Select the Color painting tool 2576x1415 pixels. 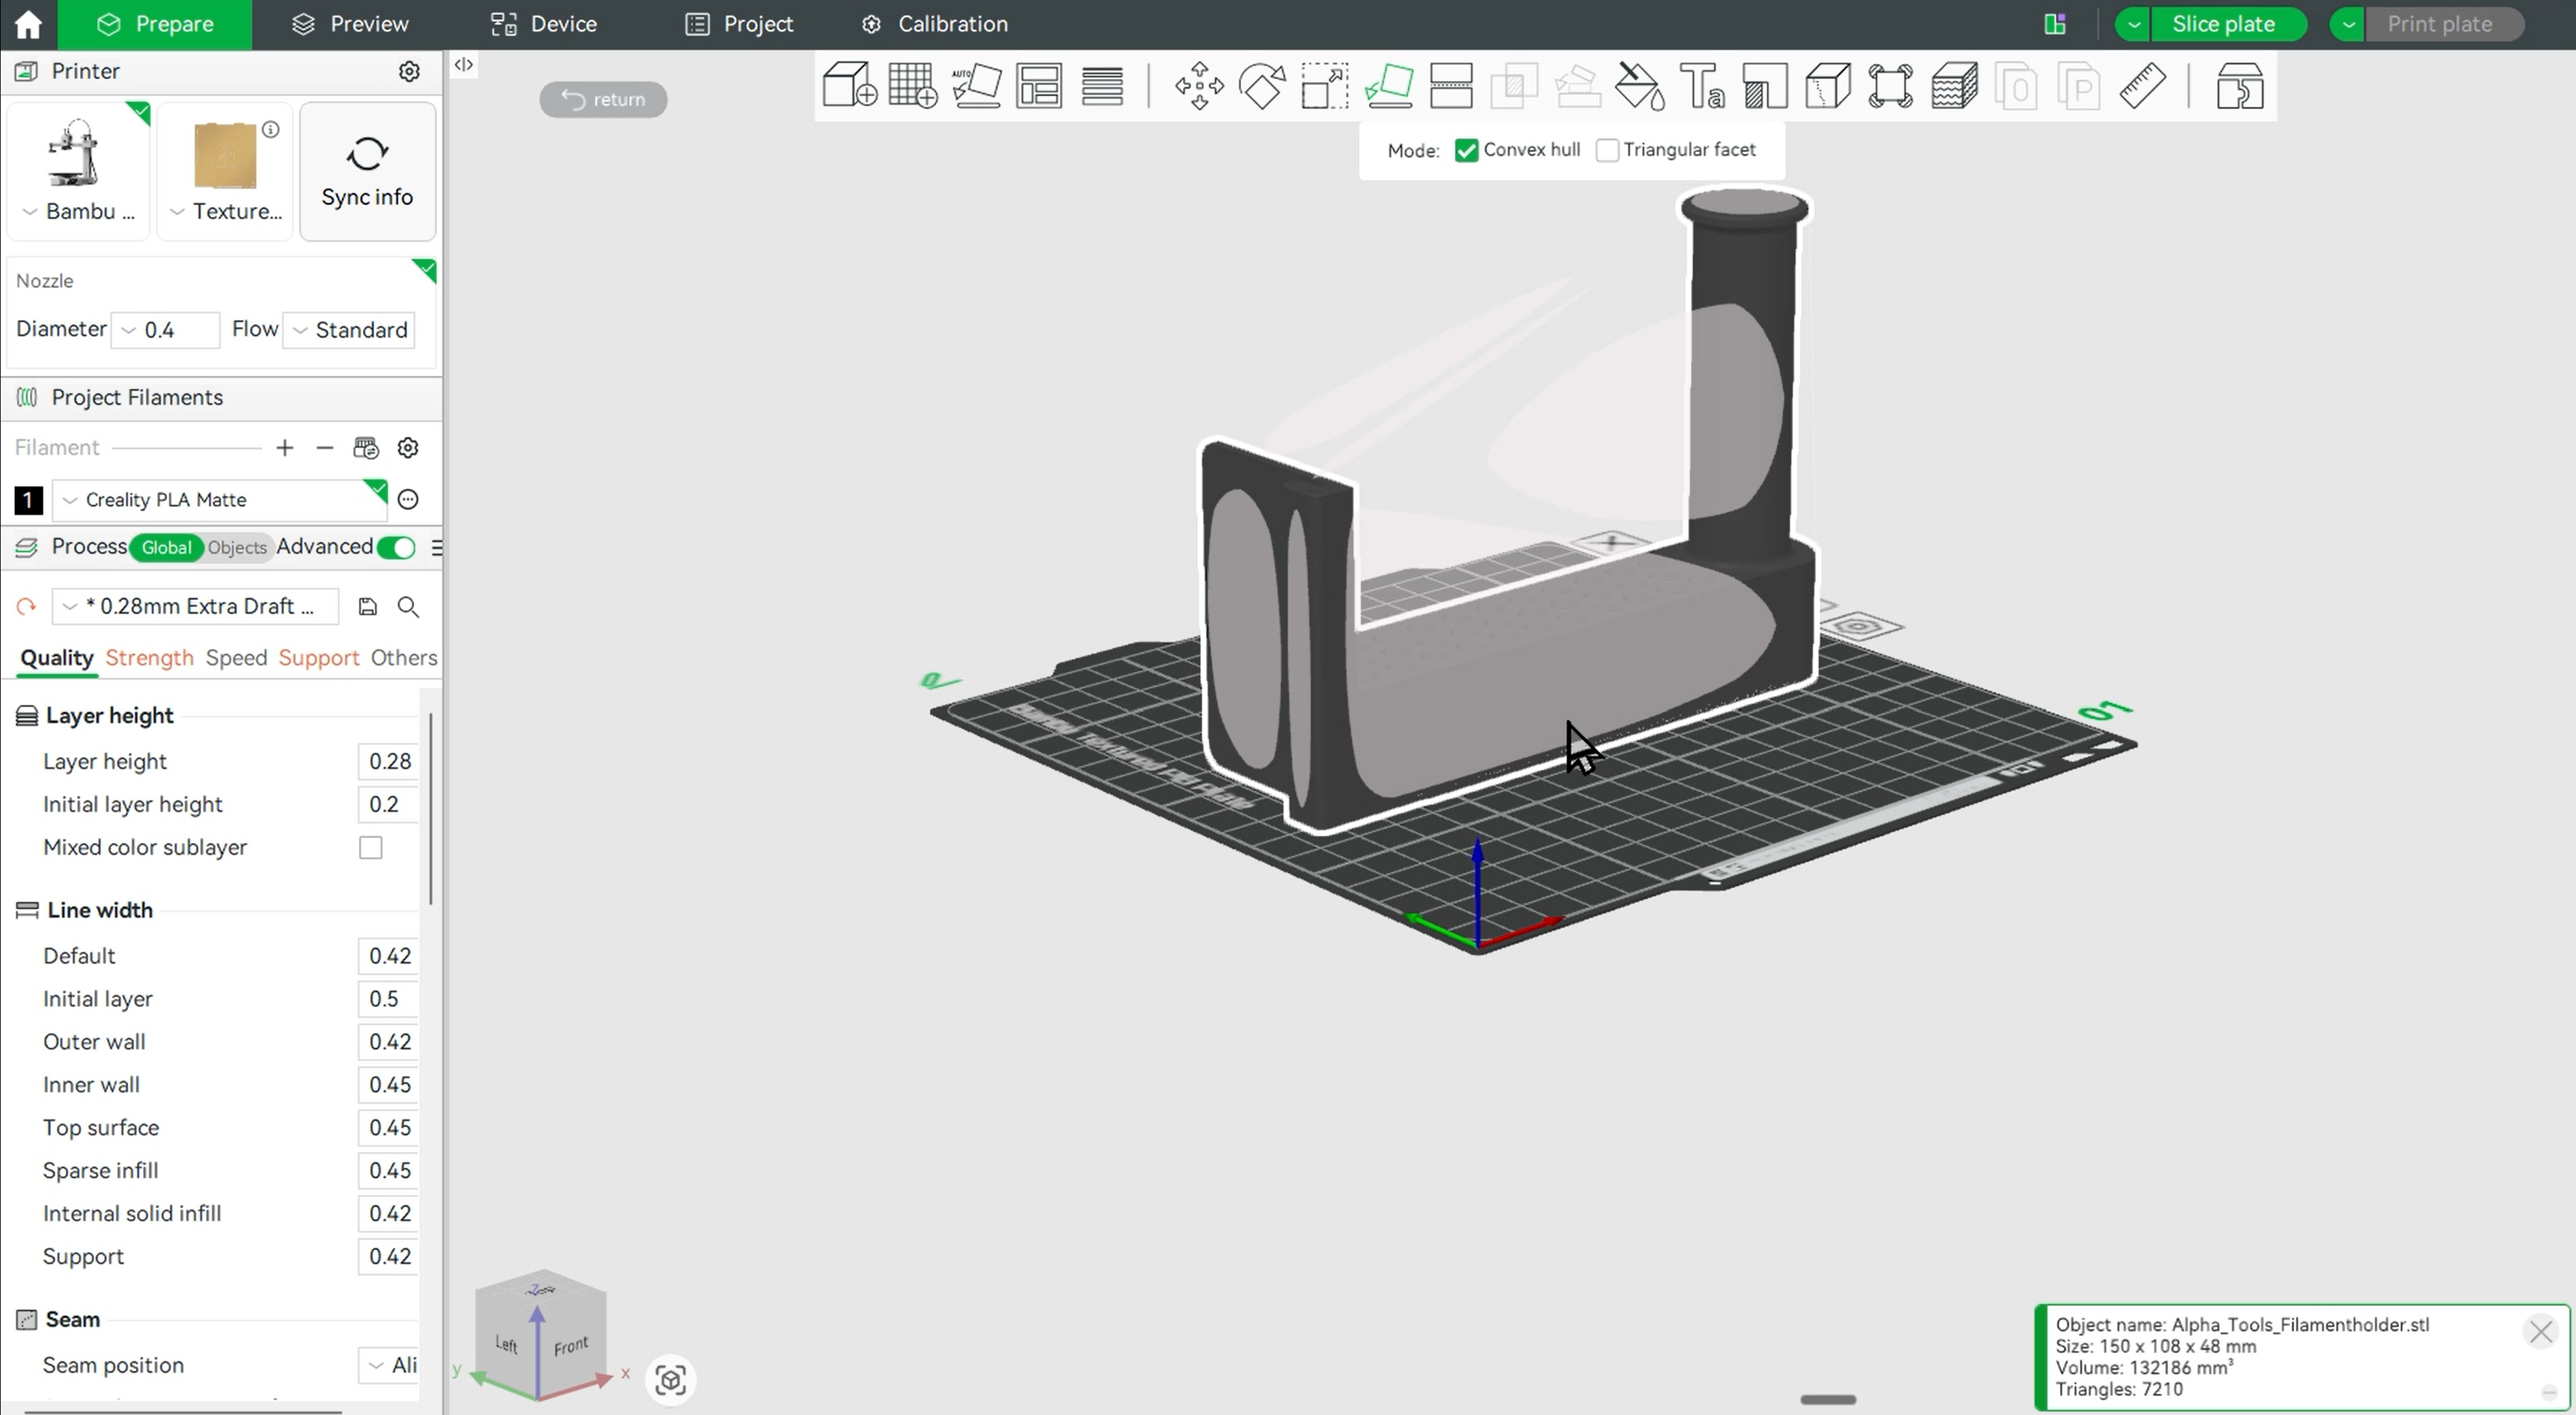(x=1640, y=85)
